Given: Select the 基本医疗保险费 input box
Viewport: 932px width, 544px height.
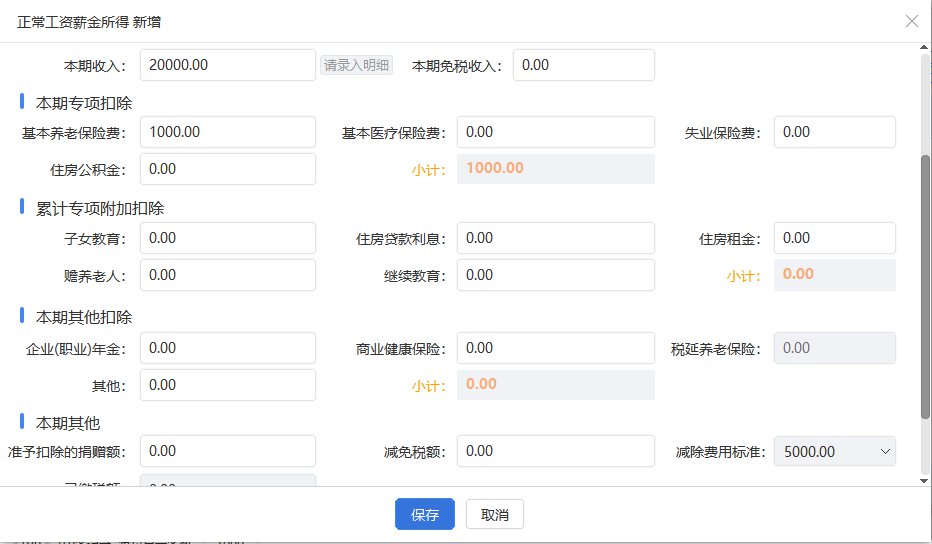Looking at the screenshot, I should [555, 132].
